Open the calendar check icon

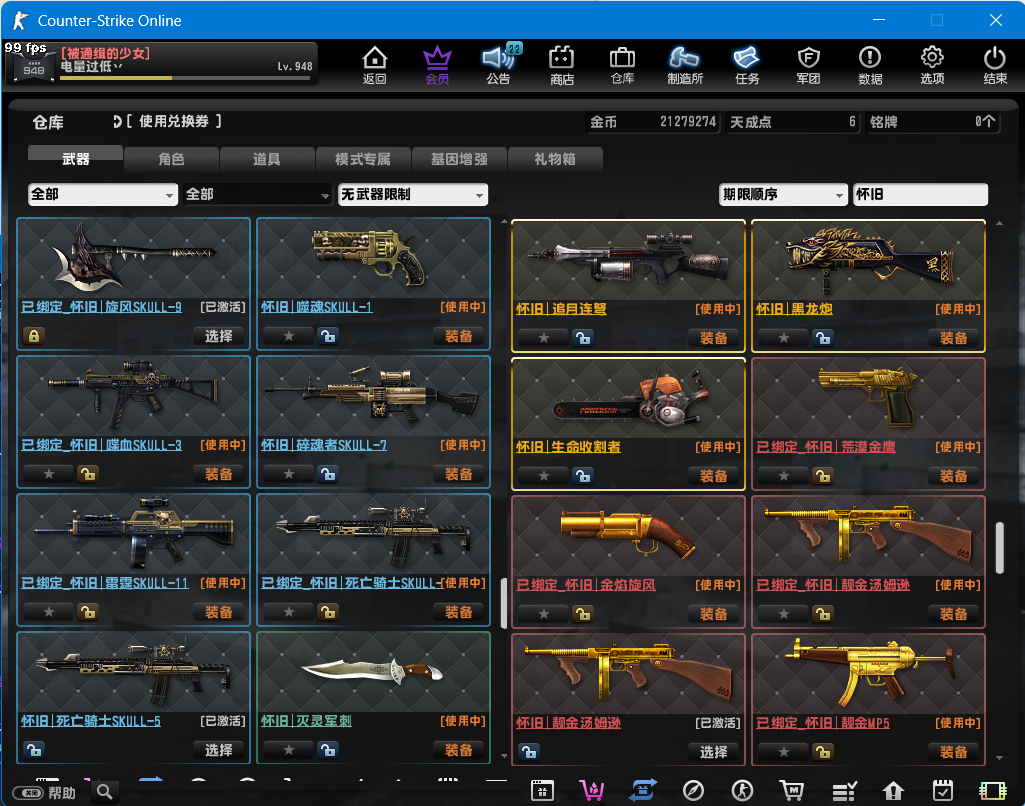[x=943, y=790]
